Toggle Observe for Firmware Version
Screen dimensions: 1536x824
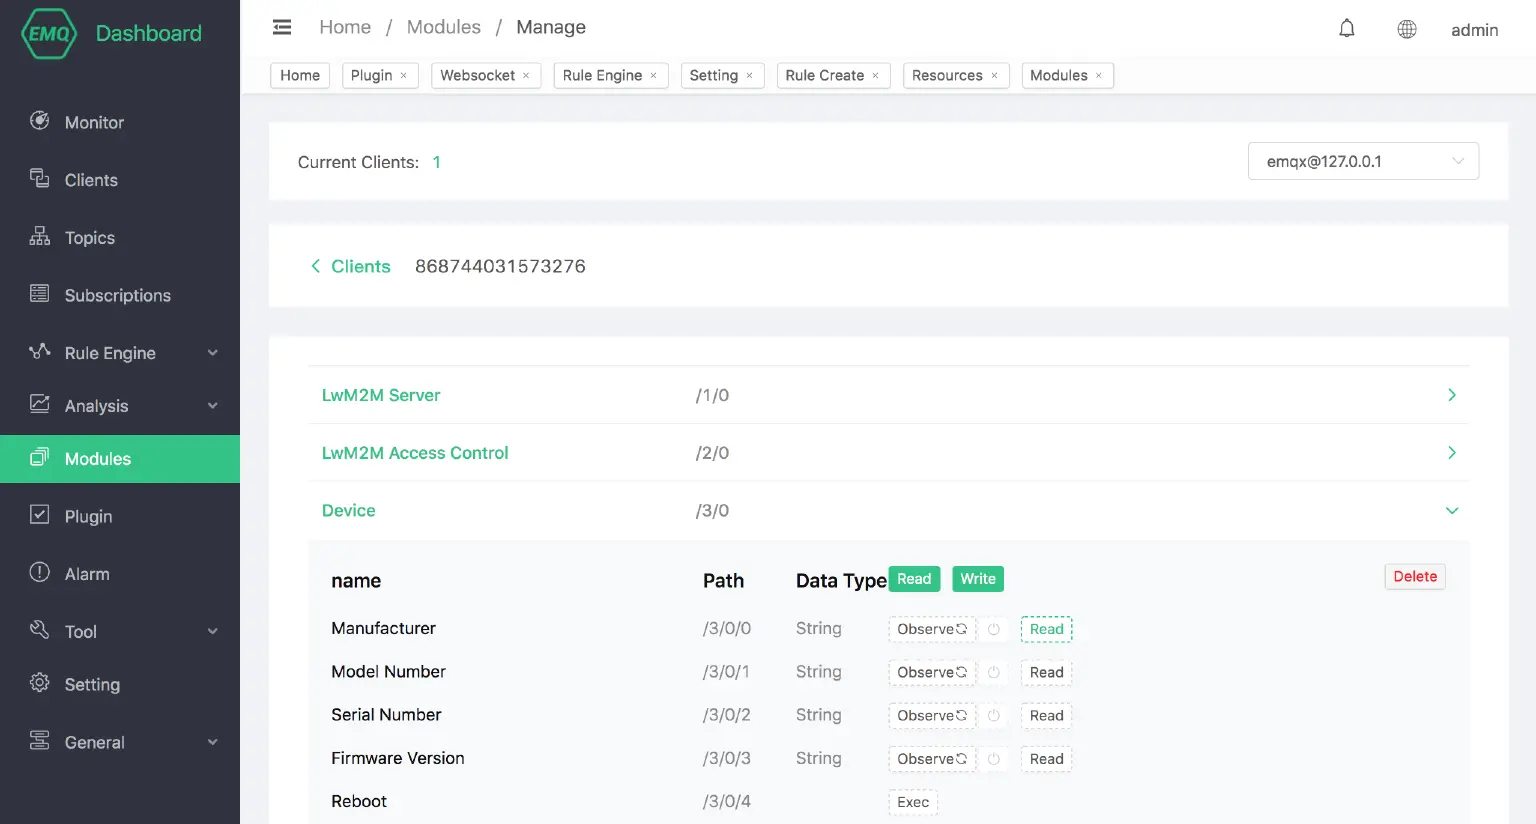click(x=931, y=759)
